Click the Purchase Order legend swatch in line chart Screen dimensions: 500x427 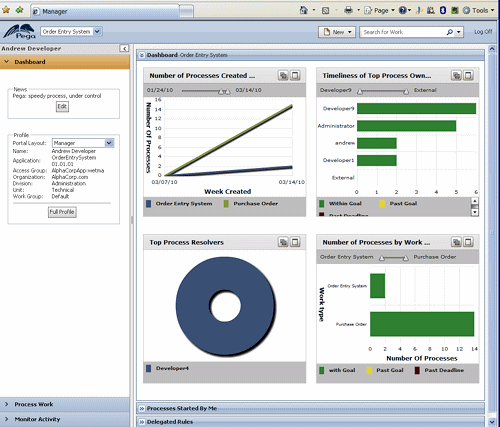click(226, 203)
